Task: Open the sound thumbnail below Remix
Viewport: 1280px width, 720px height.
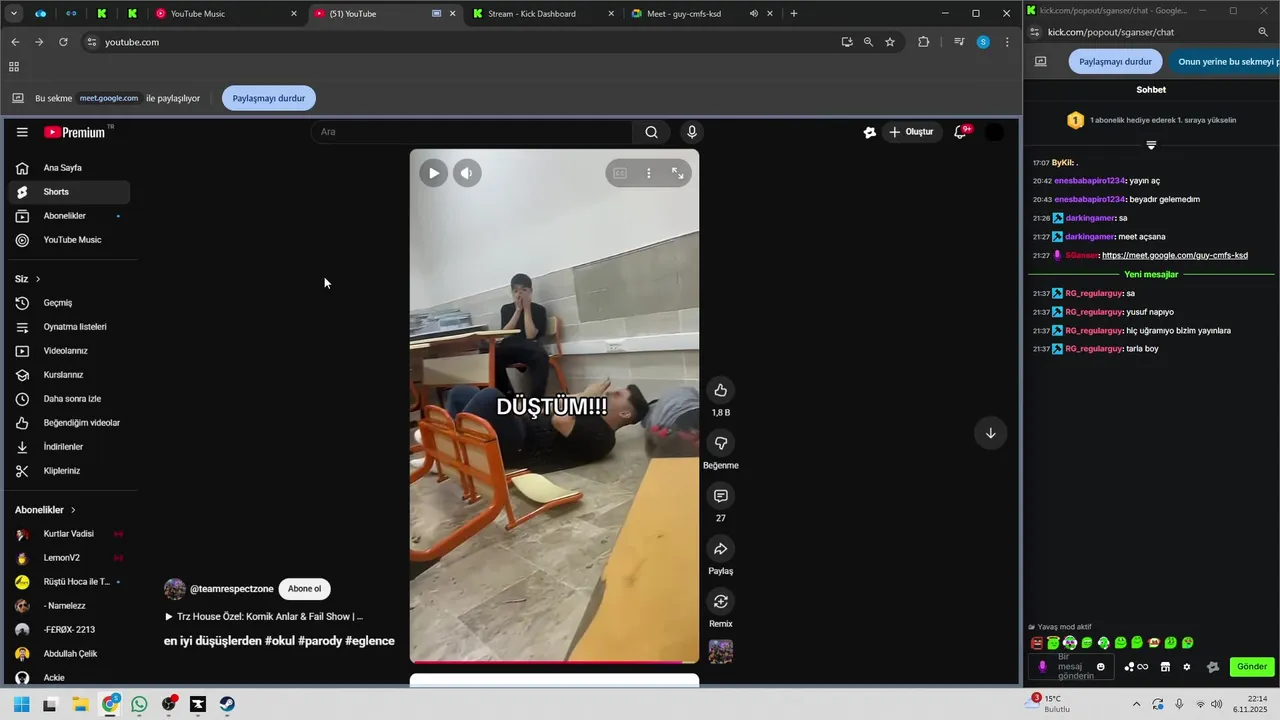Action: pyautogui.click(x=721, y=652)
